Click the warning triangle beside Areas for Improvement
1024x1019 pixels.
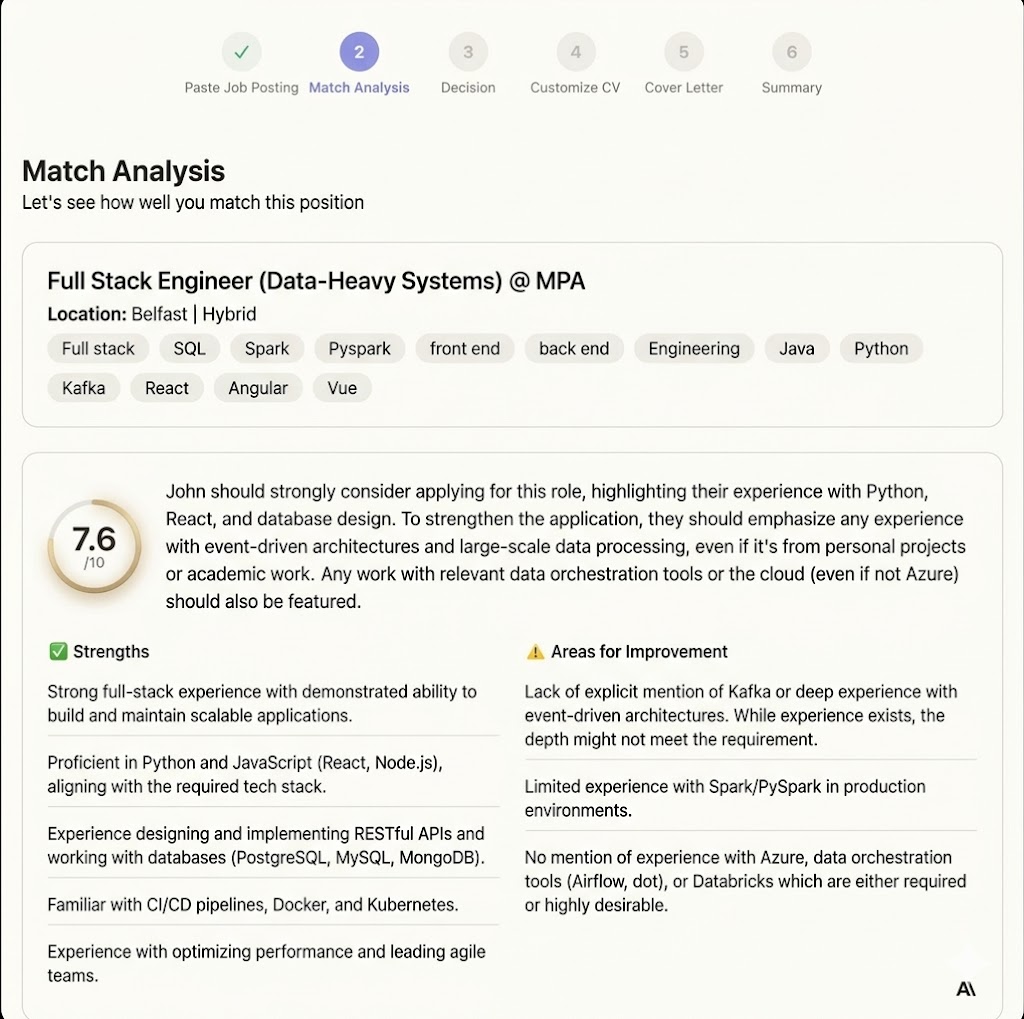click(533, 651)
